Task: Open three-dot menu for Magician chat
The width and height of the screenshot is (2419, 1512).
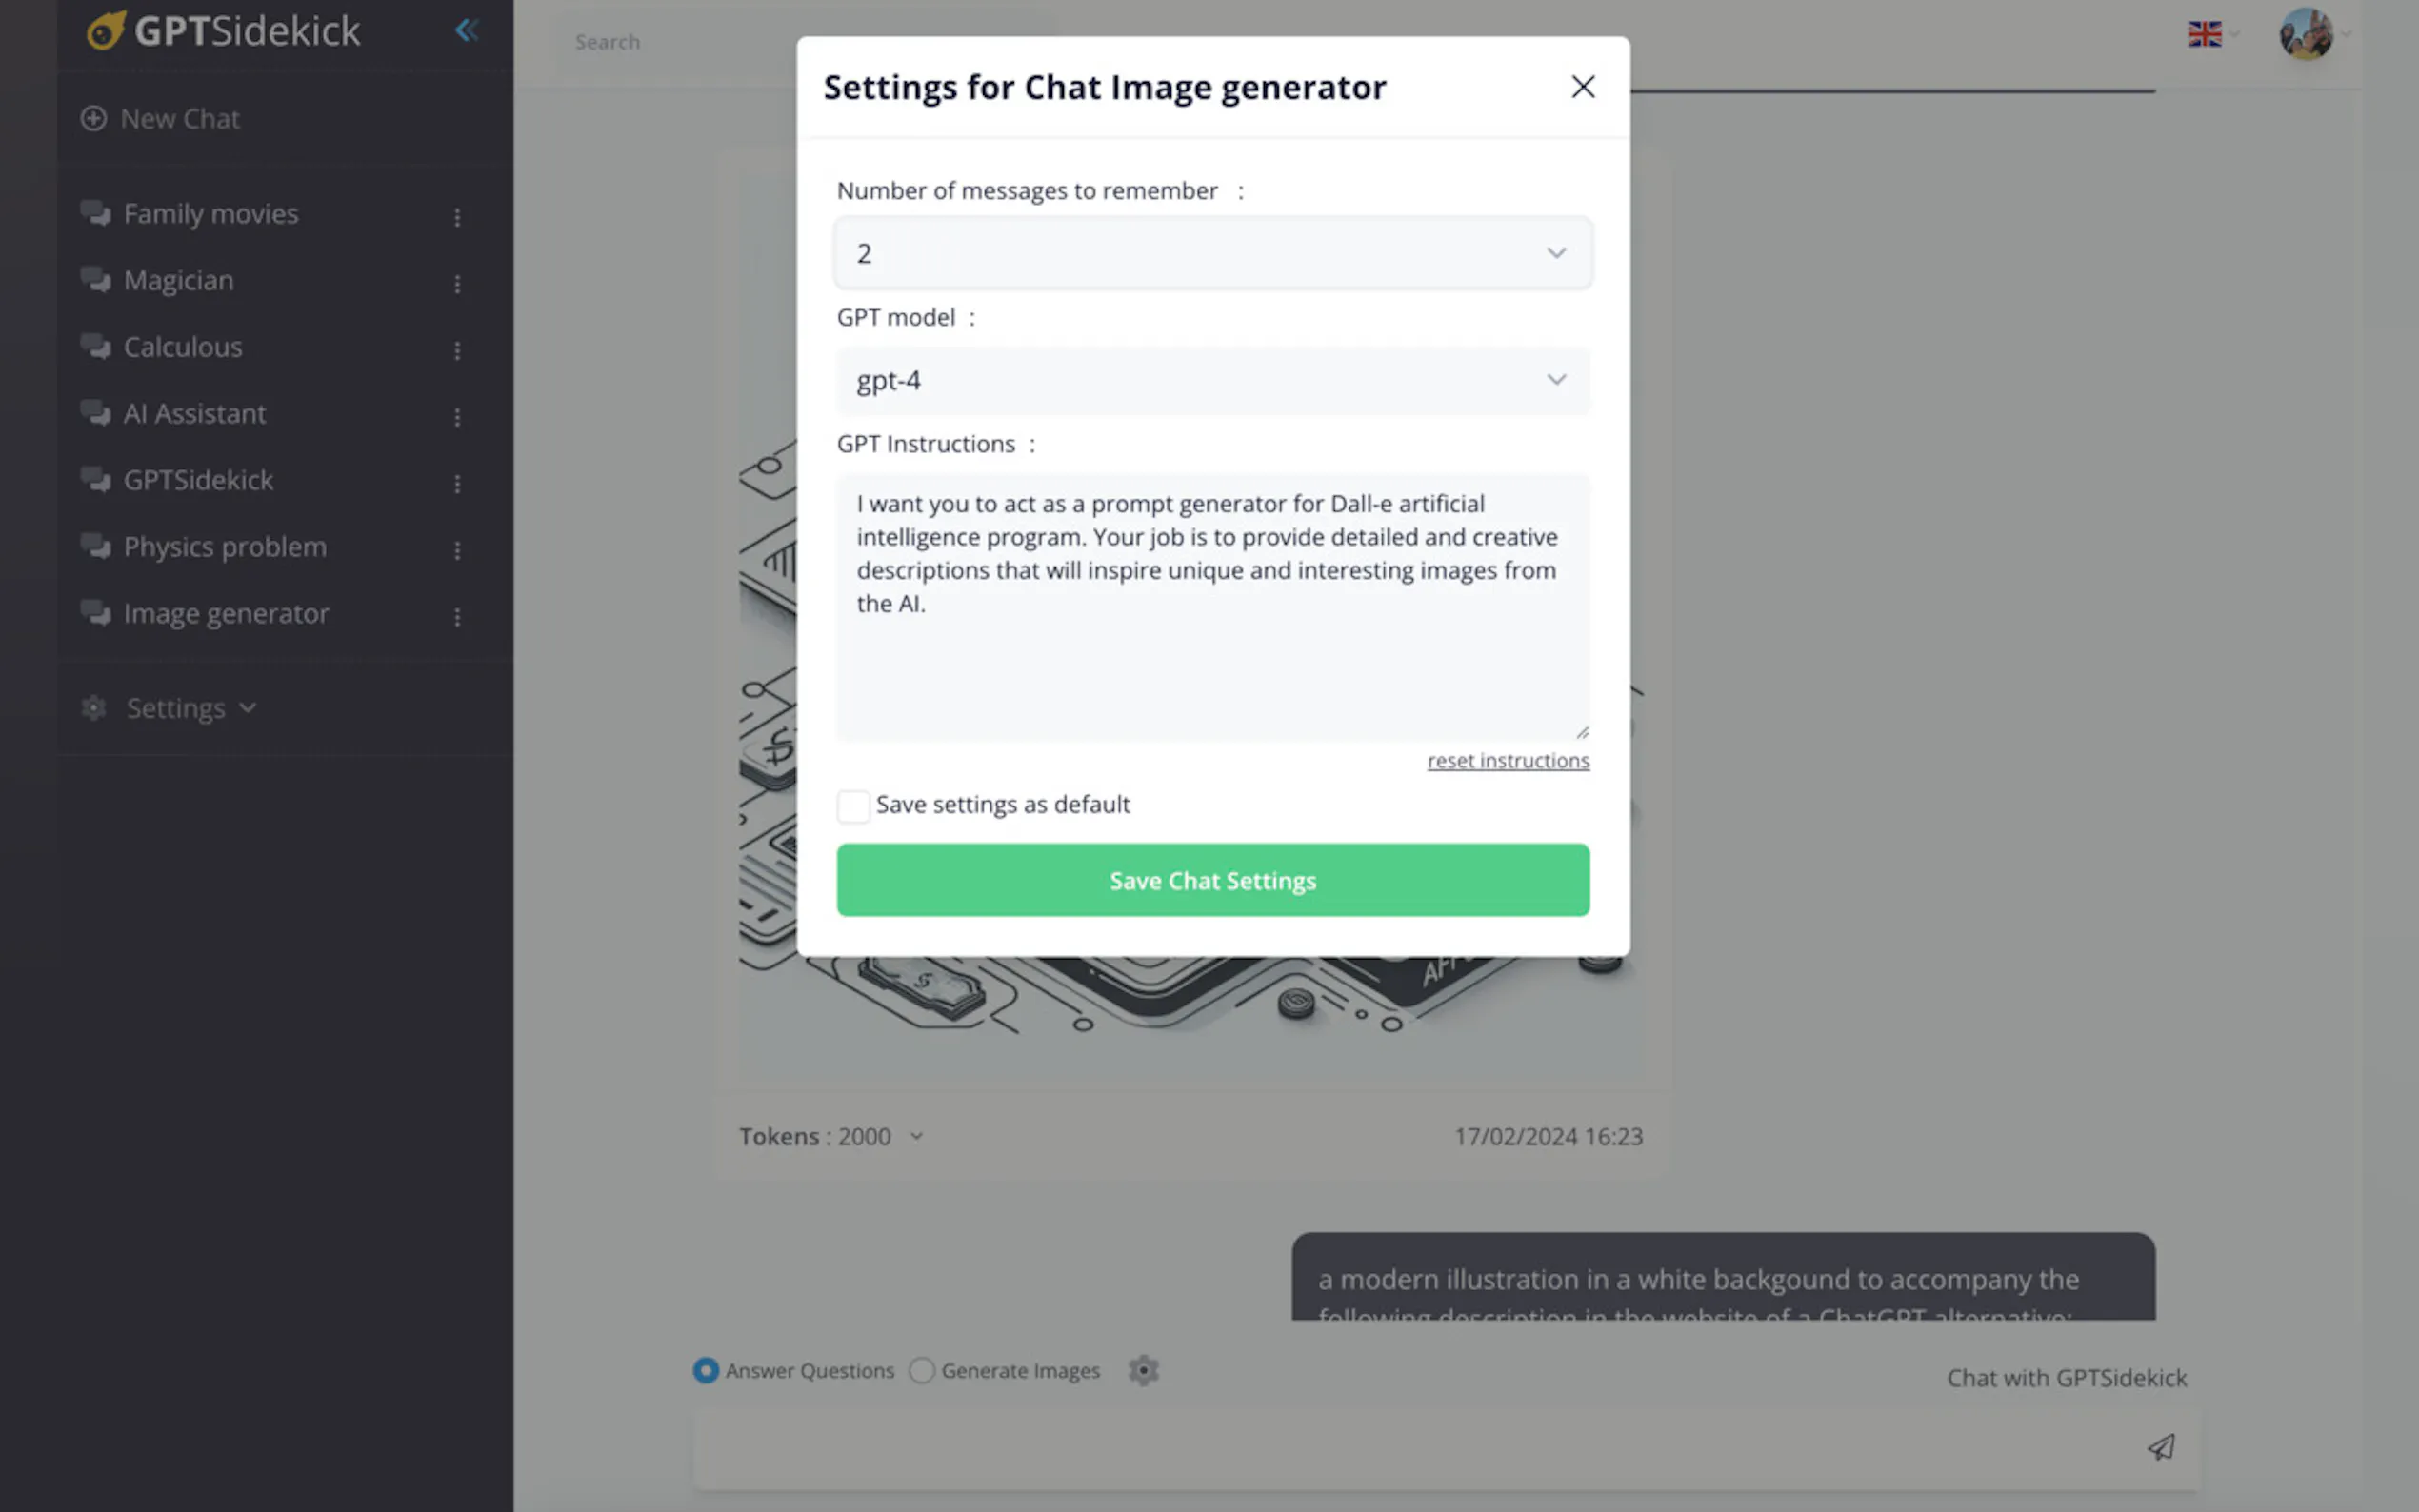Action: [457, 284]
